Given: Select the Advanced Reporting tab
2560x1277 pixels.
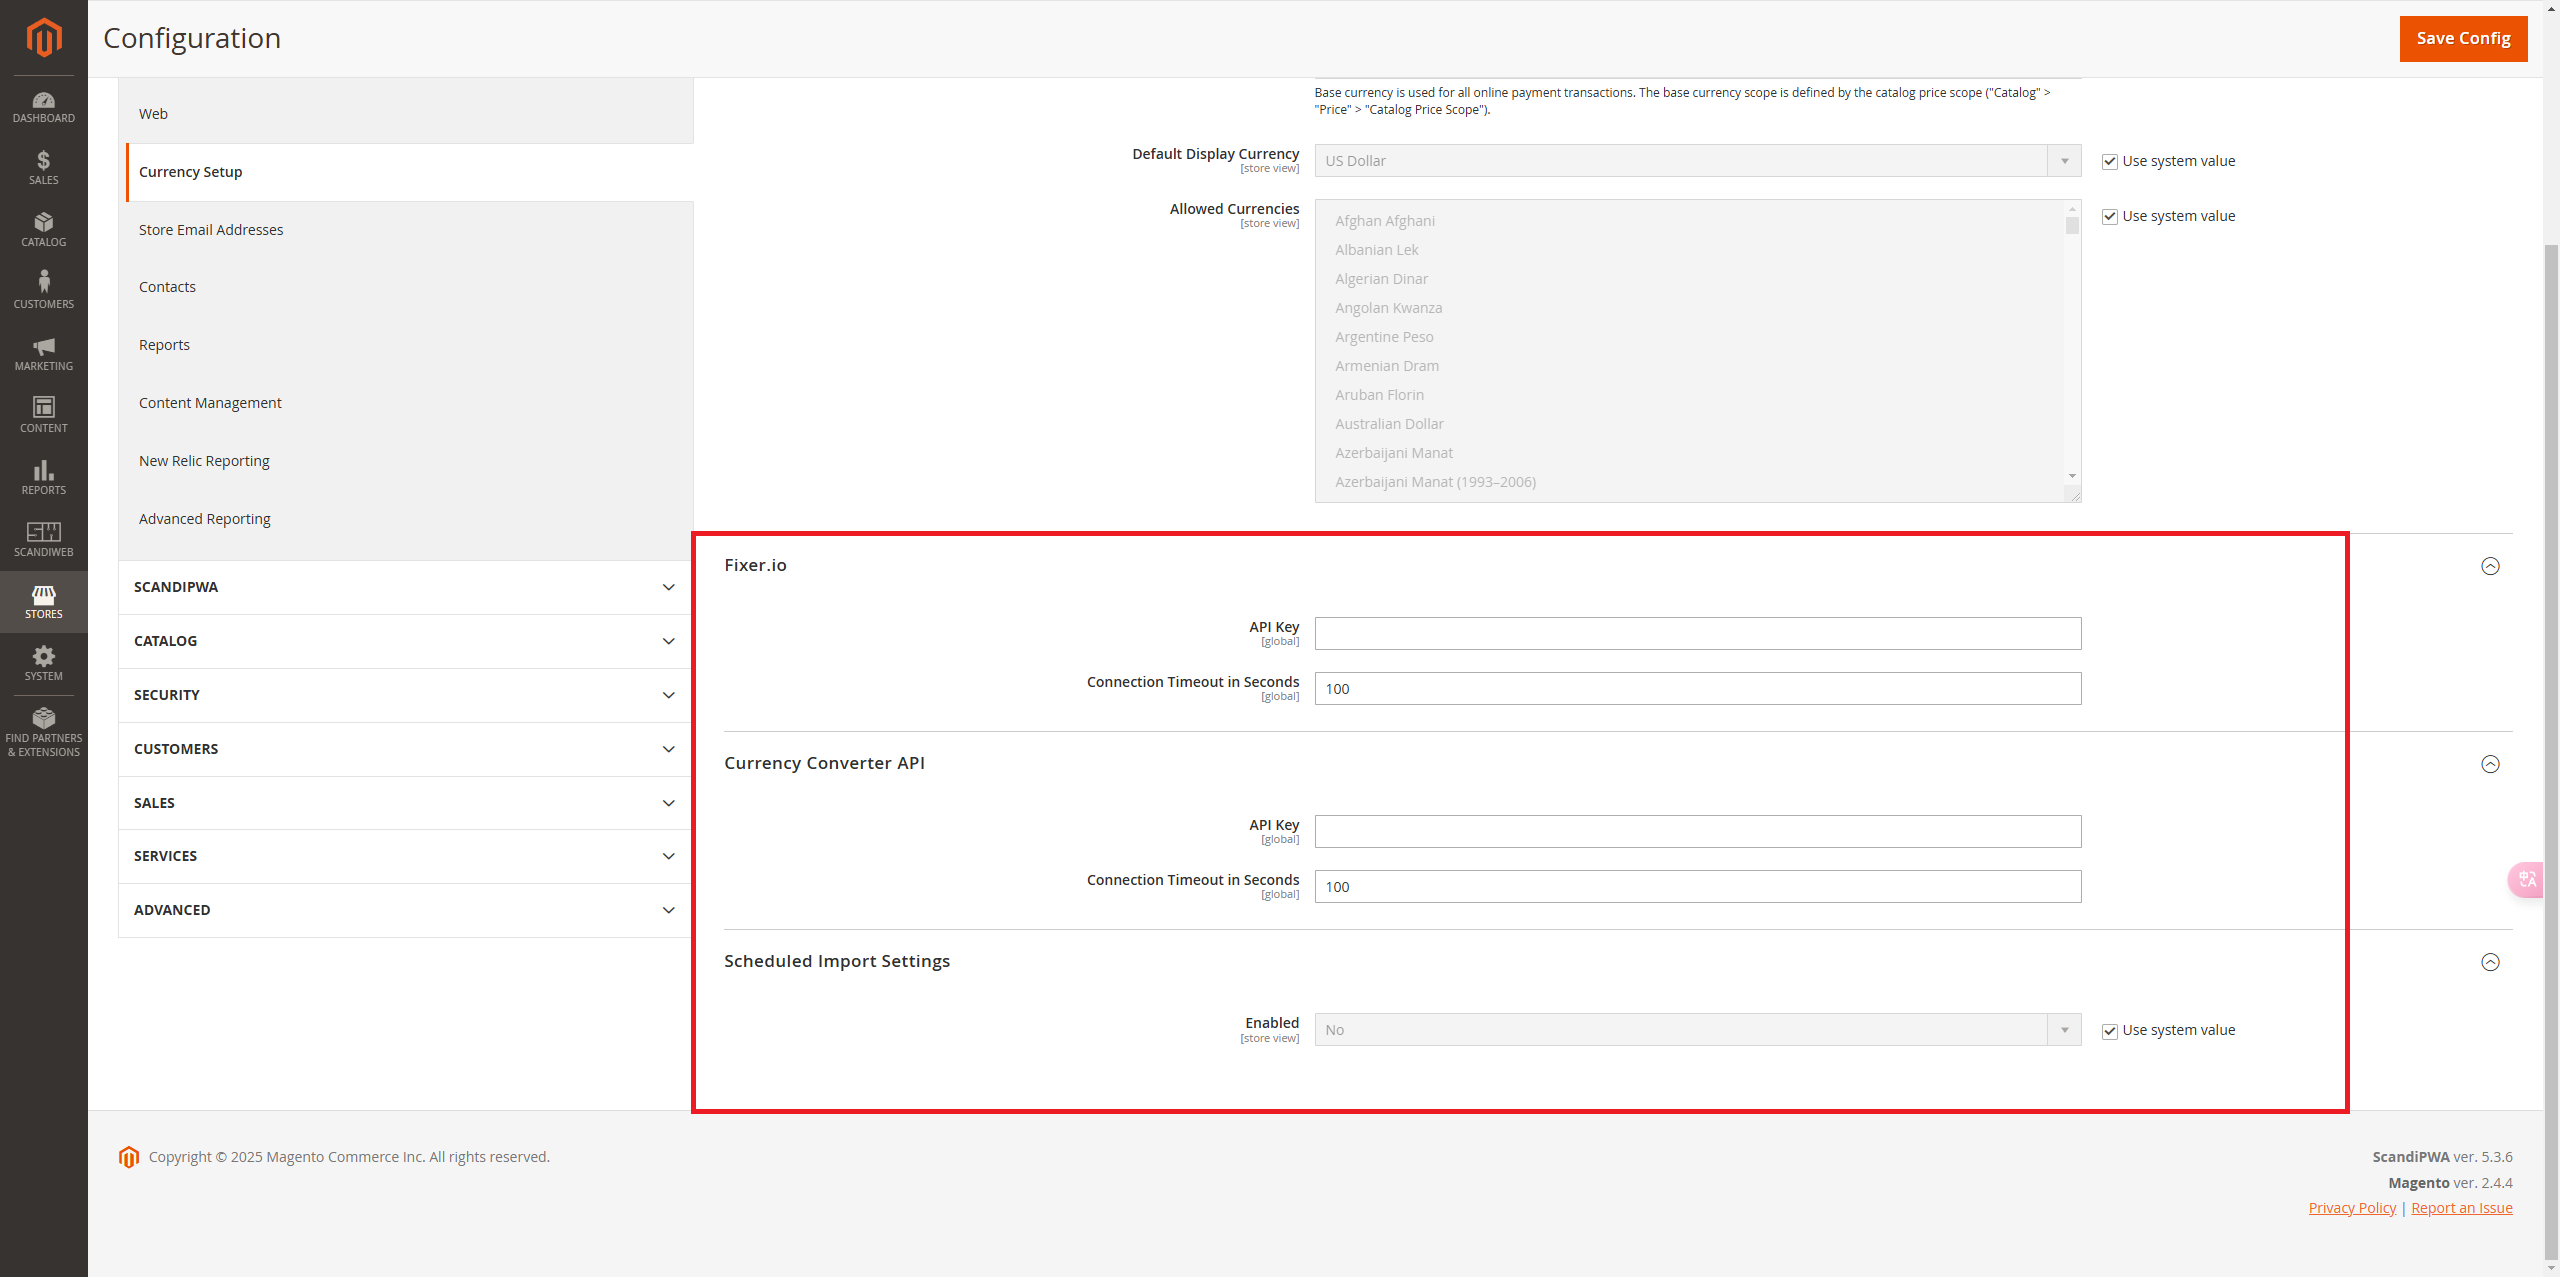Looking at the screenshot, I should 205,519.
